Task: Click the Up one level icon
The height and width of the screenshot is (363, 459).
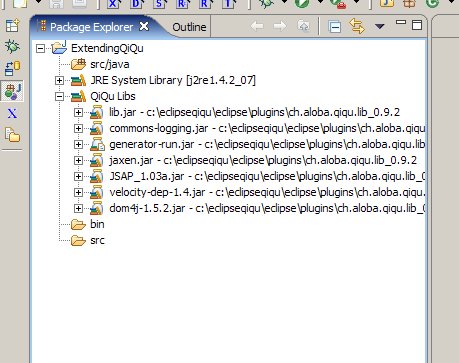Action: (x=303, y=26)
